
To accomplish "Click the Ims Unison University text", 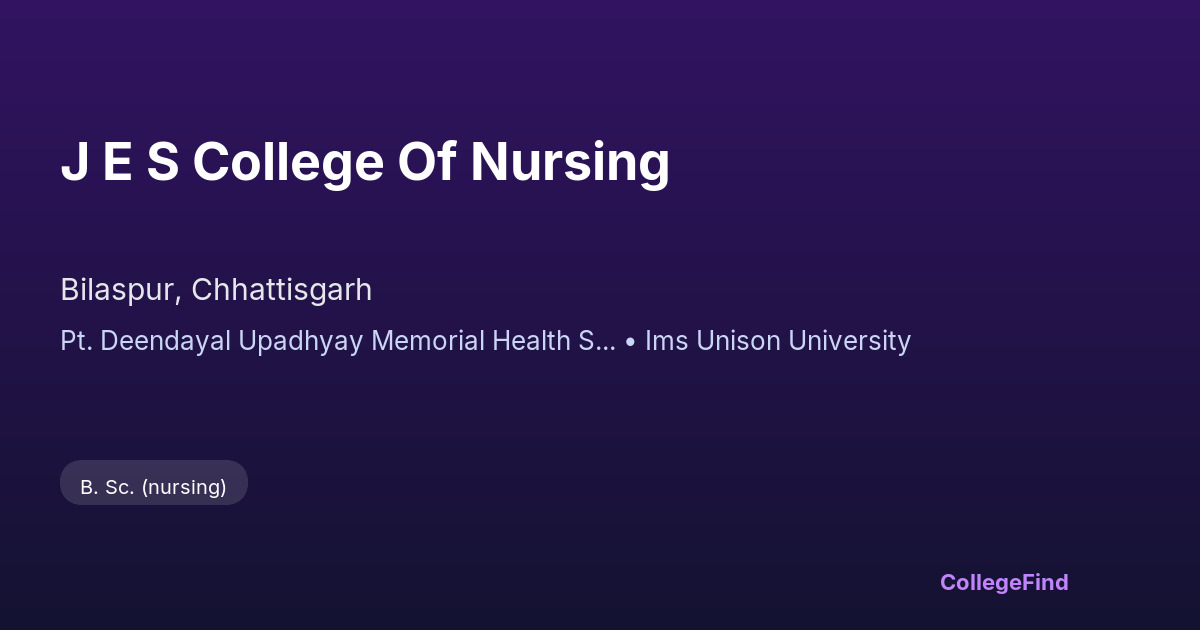I will pyautogui.click(x=777, y=341).
